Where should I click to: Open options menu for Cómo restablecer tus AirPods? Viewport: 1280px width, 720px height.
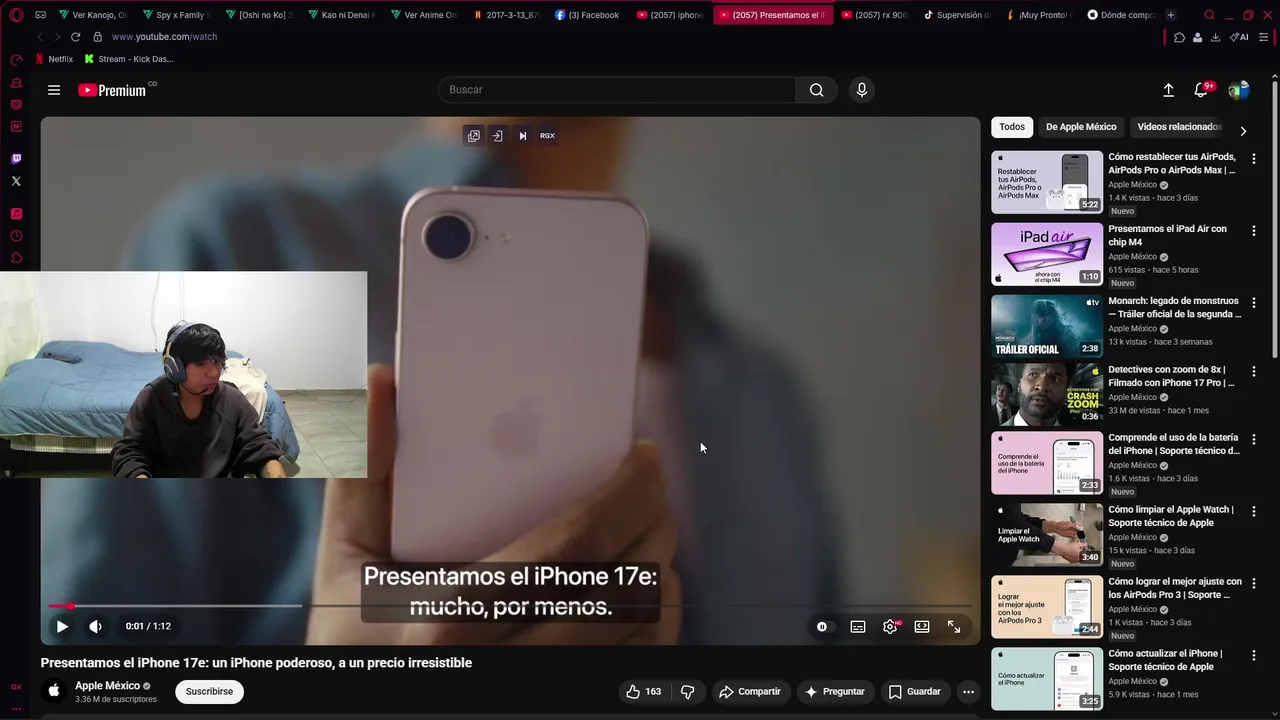pos(1254,158)
